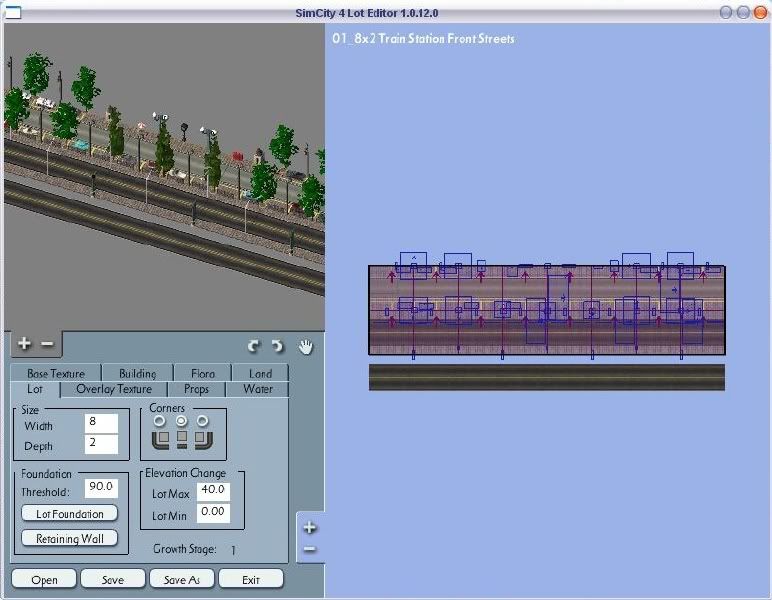Maximize the Lot Editor window
The width and height of the screenshot is (772, 600).
pyautogui.click(x=743, y=12)
